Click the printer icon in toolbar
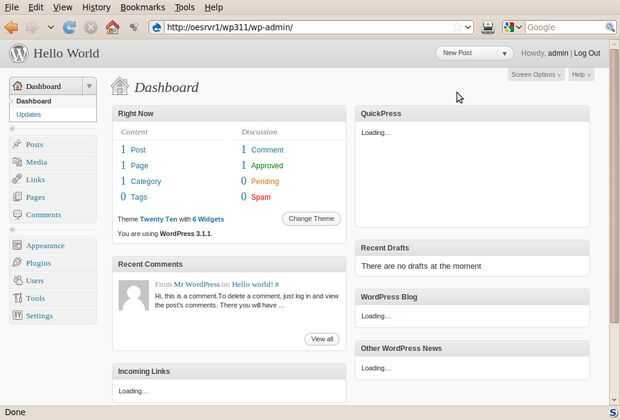 pyautogui.click(x=488, y=27)
